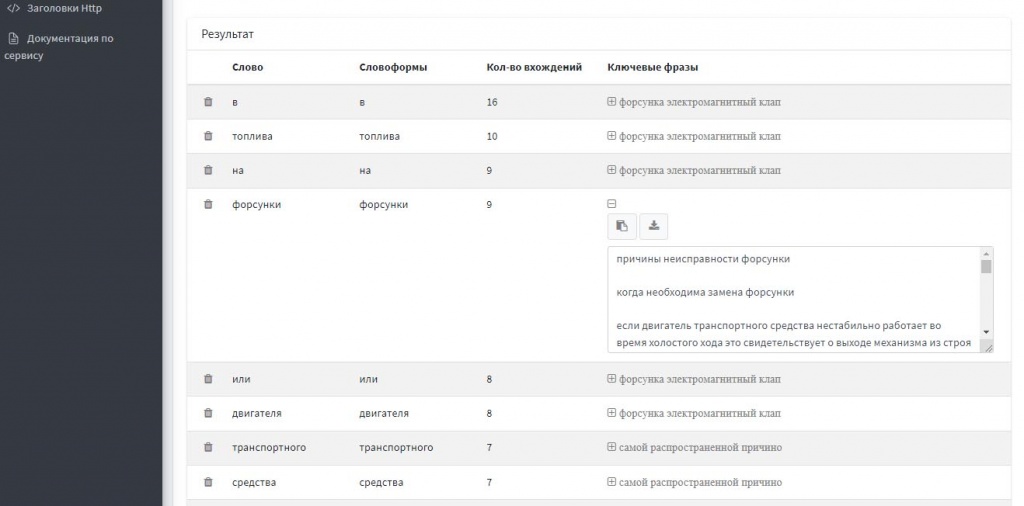Delete the 'транспортного' row

point(208,447)
